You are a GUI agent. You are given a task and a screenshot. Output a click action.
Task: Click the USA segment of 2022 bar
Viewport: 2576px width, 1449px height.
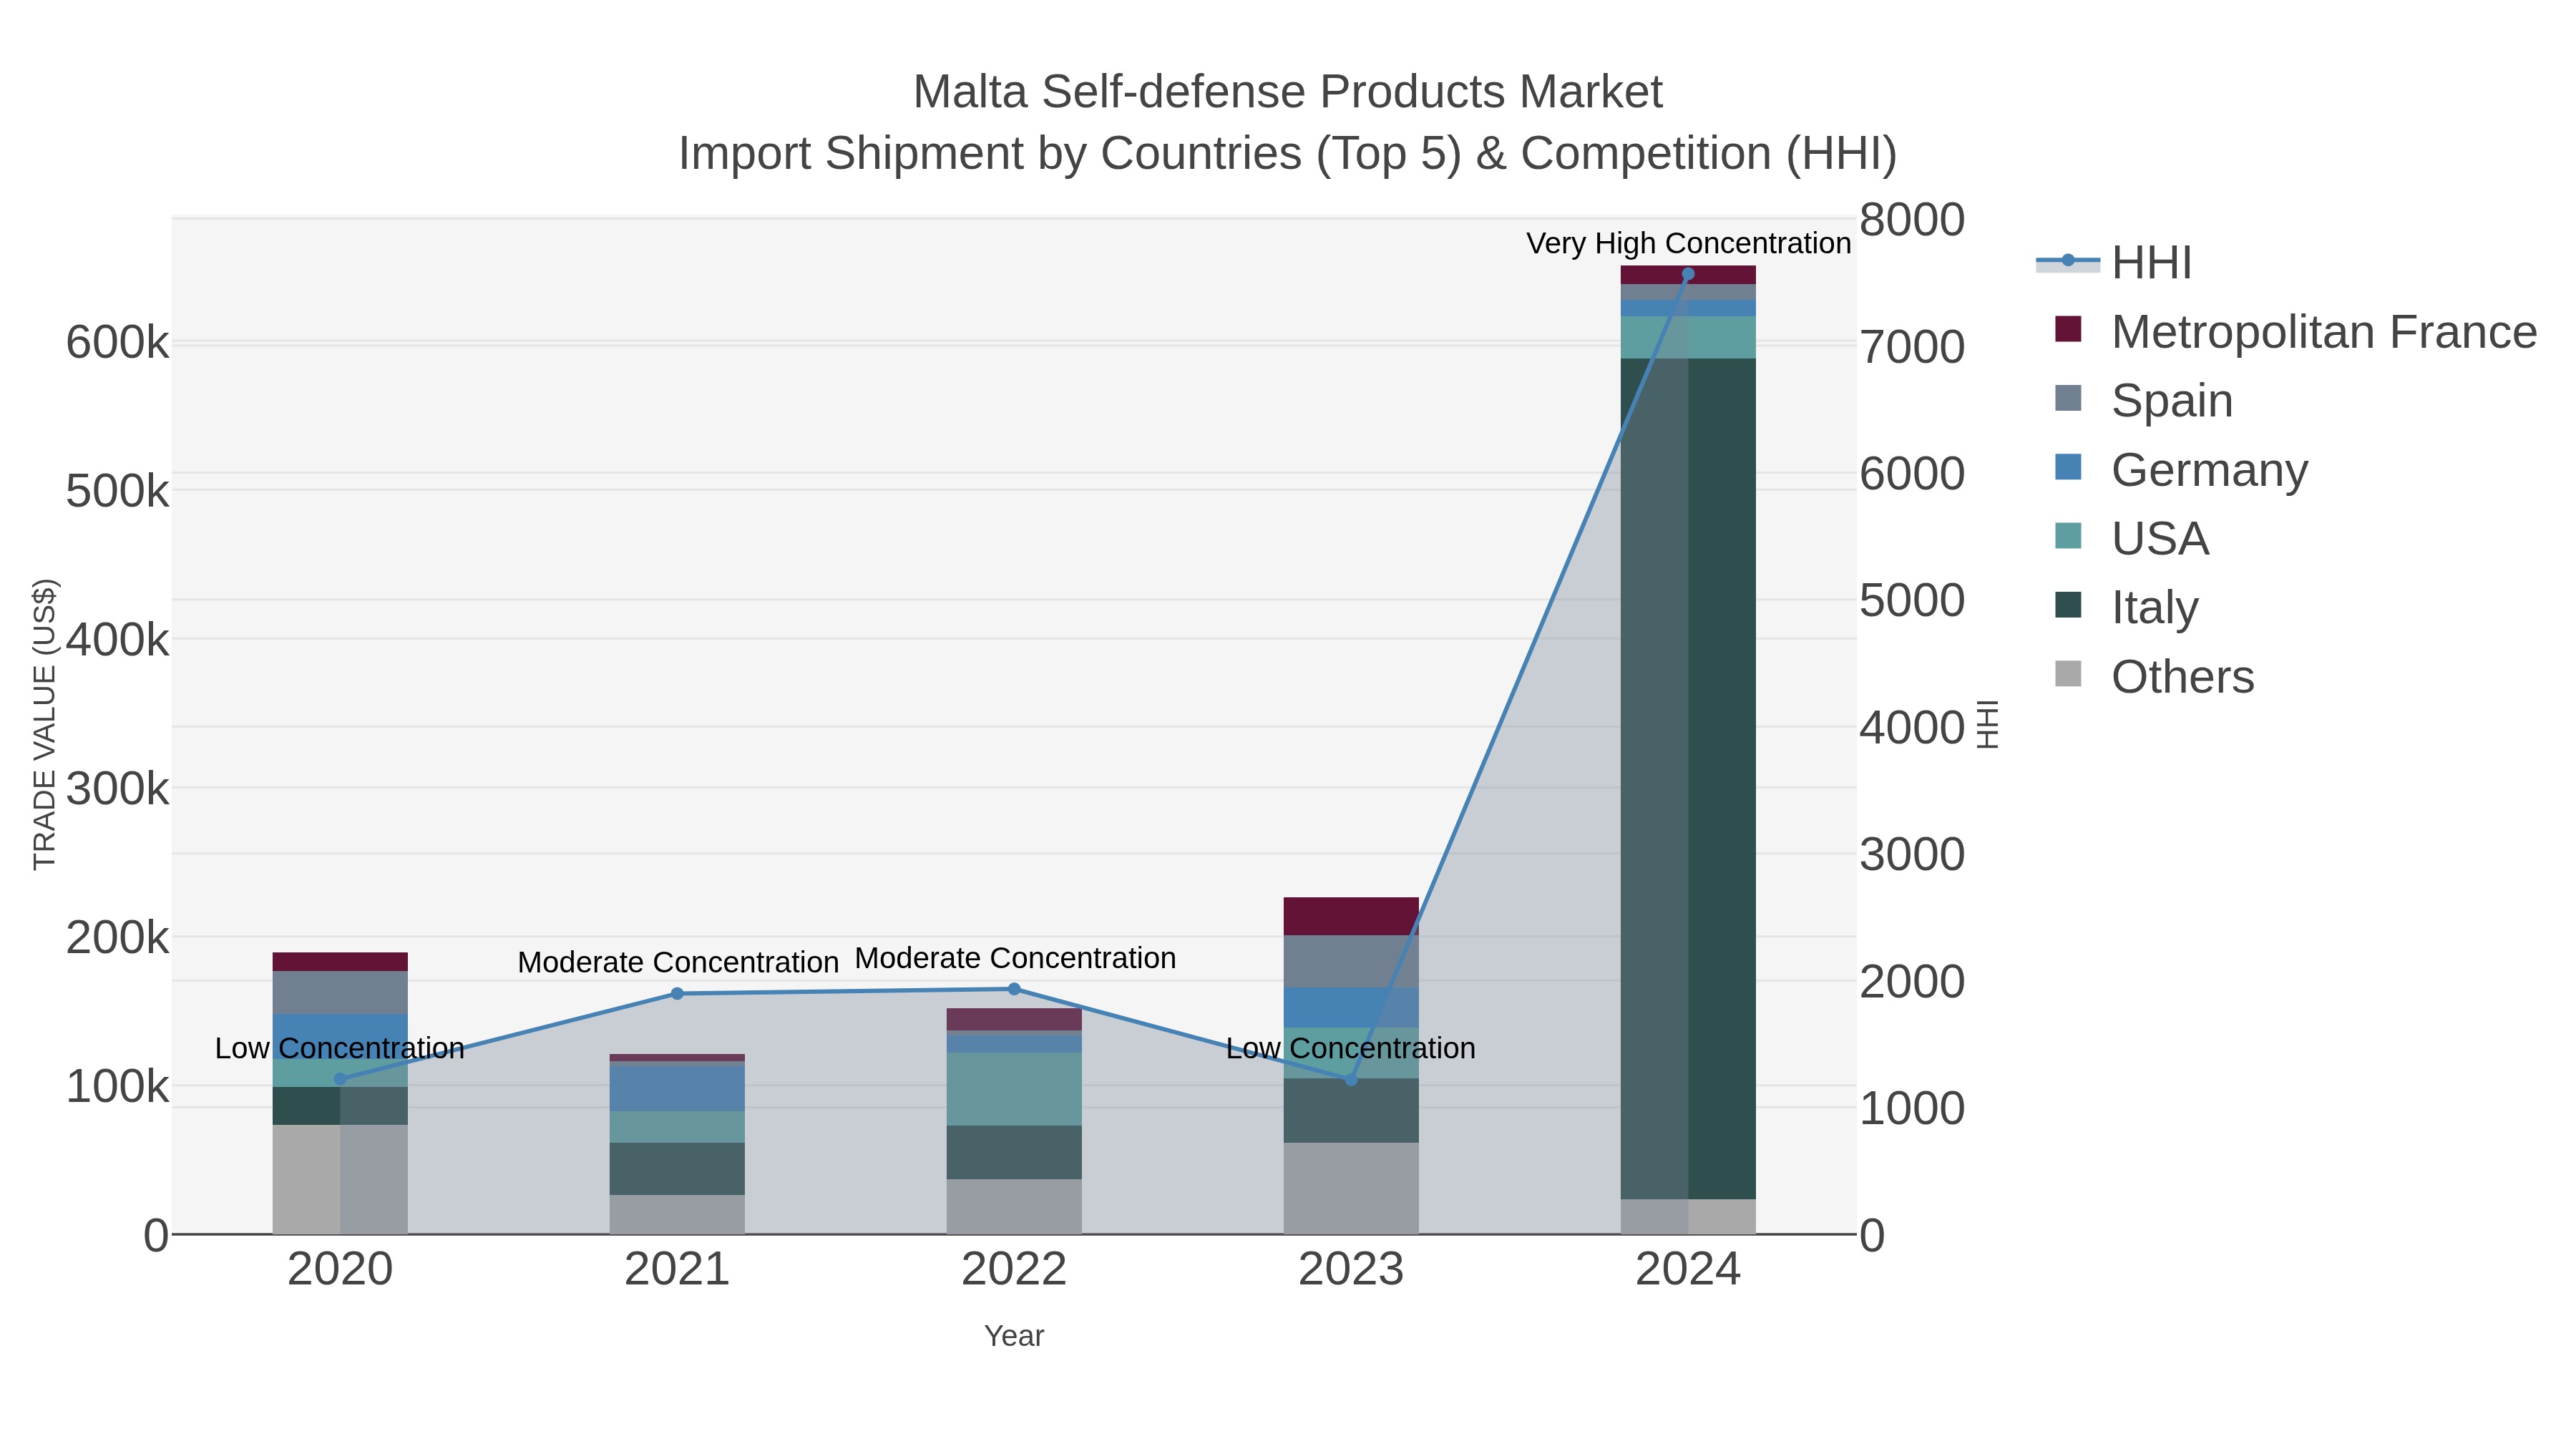coord(1014,1089)
